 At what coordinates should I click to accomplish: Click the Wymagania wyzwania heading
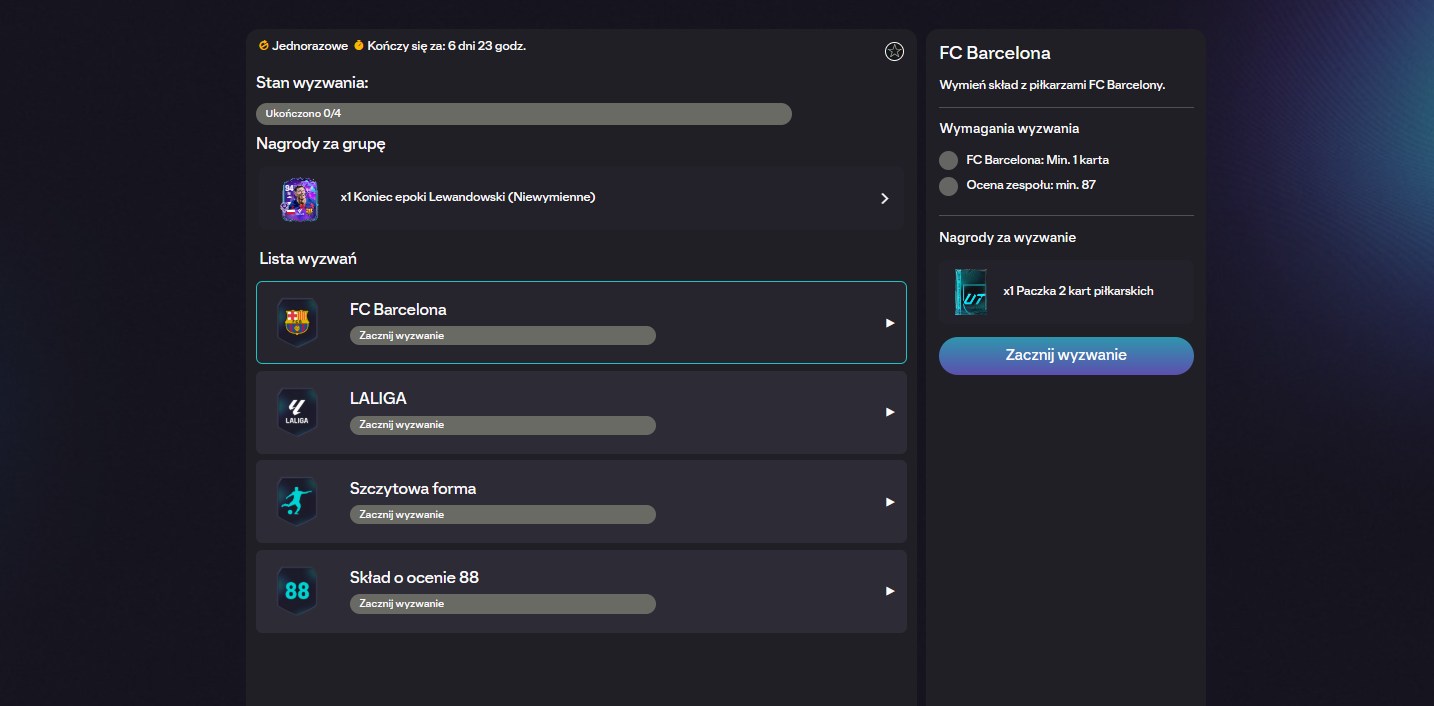click(x=1009, y=128)
